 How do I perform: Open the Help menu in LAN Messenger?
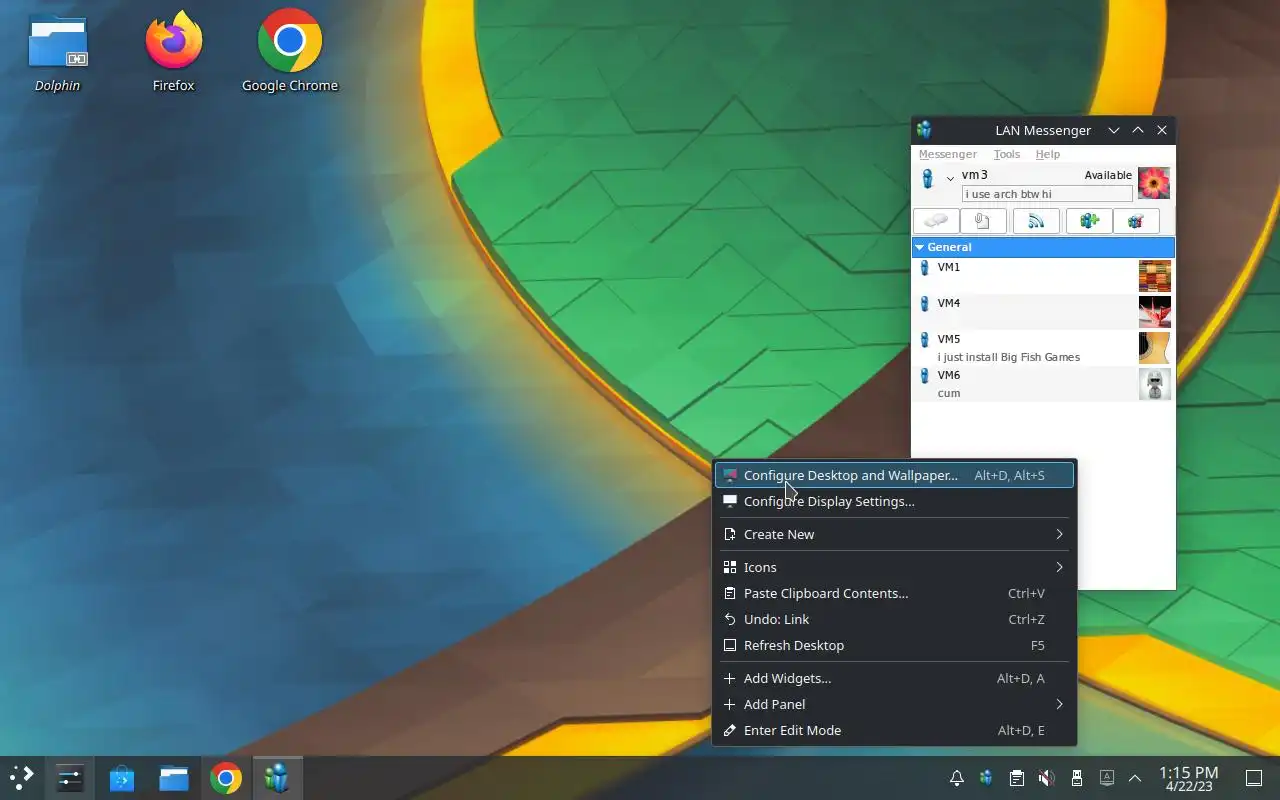click(x=1048, y=154)
